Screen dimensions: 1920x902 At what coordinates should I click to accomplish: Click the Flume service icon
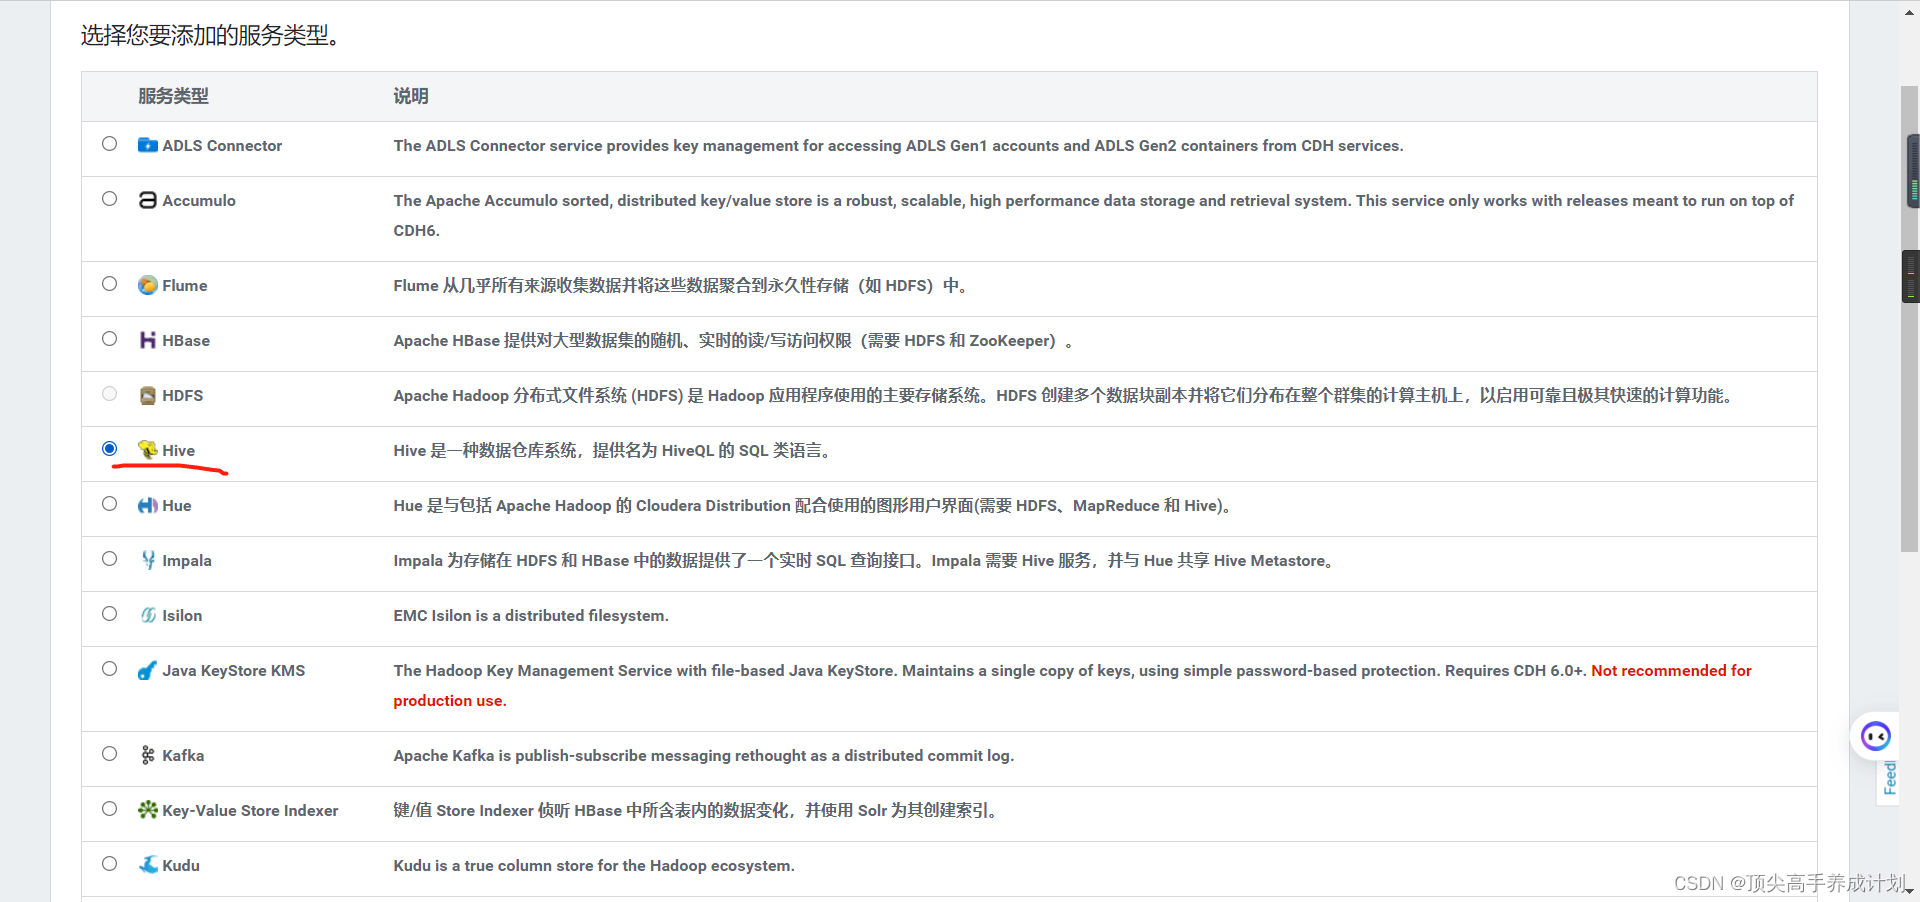(x=147, y=285)
